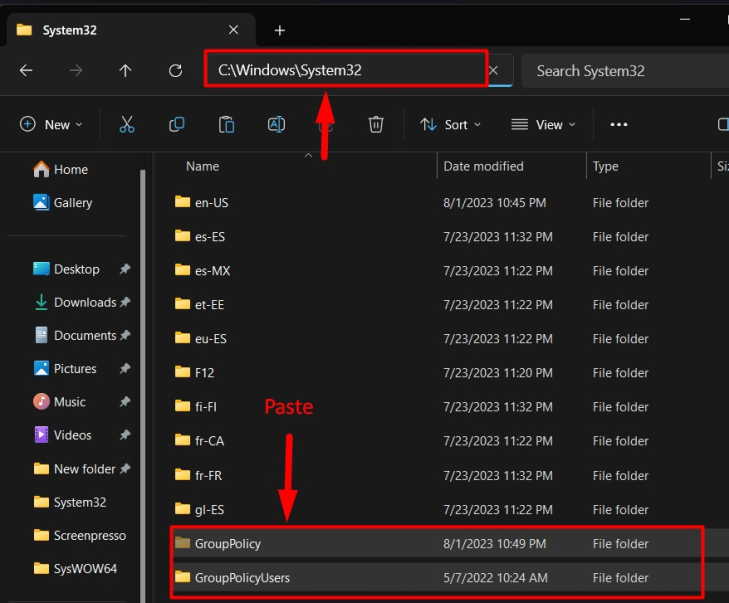This screenshot has width=729, height=603.
Task: Go up one directory level
Action: pos(125,71)
